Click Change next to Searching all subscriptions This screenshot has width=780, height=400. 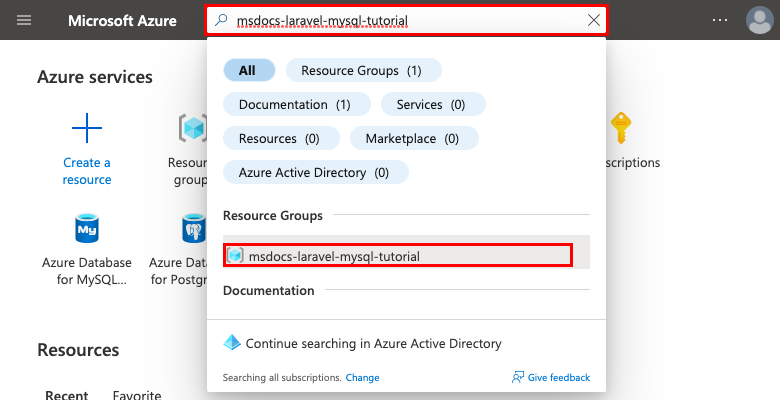coord(363,378)
